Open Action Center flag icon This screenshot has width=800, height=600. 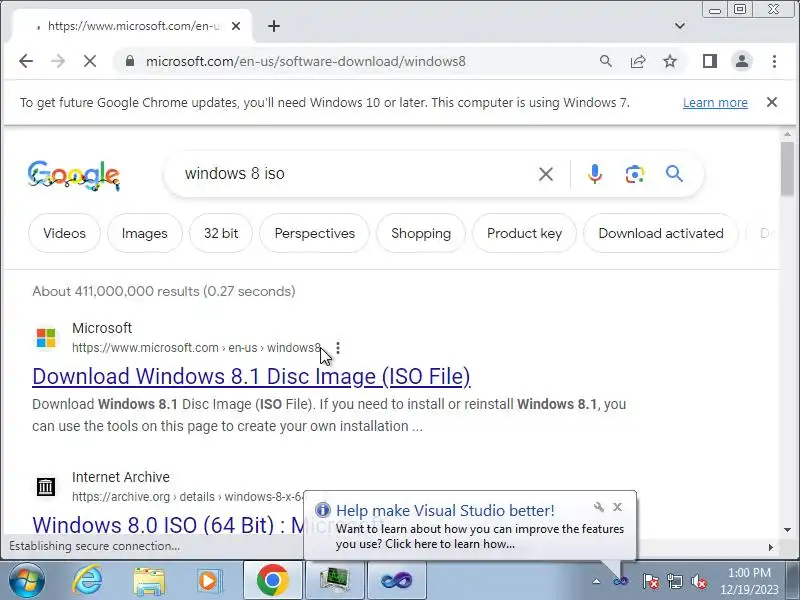(x=650, y=581)
